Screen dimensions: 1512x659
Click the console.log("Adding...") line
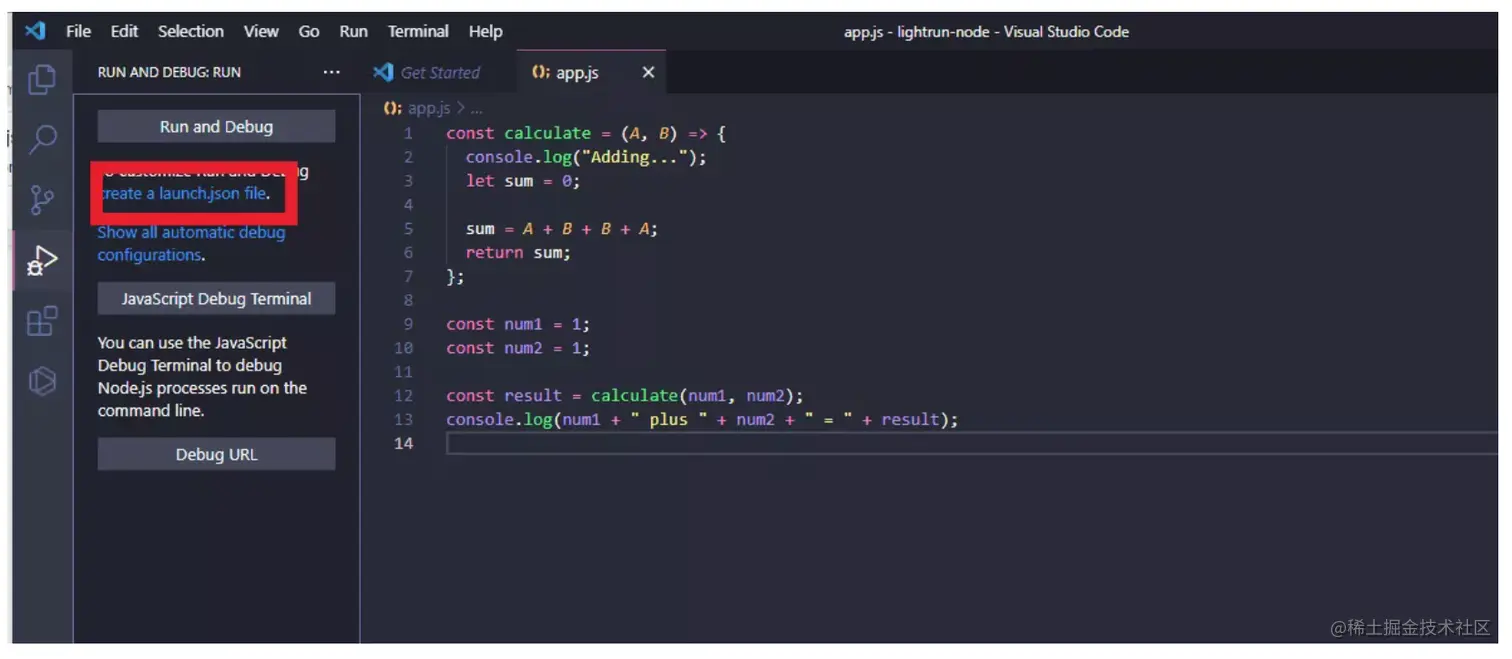[x=586, y=157]
